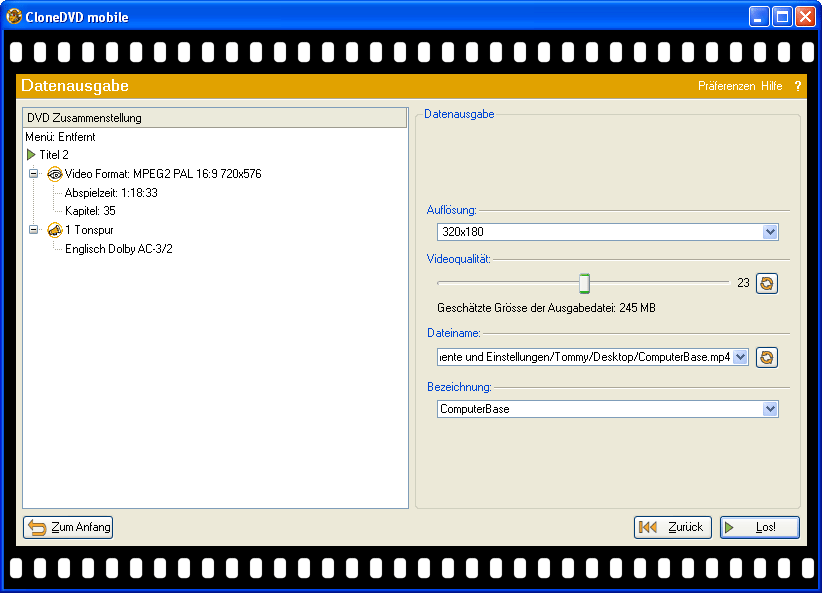Open Präferenzen in the header
Viewport: 822px width, 593px height.
click(726, 86)
